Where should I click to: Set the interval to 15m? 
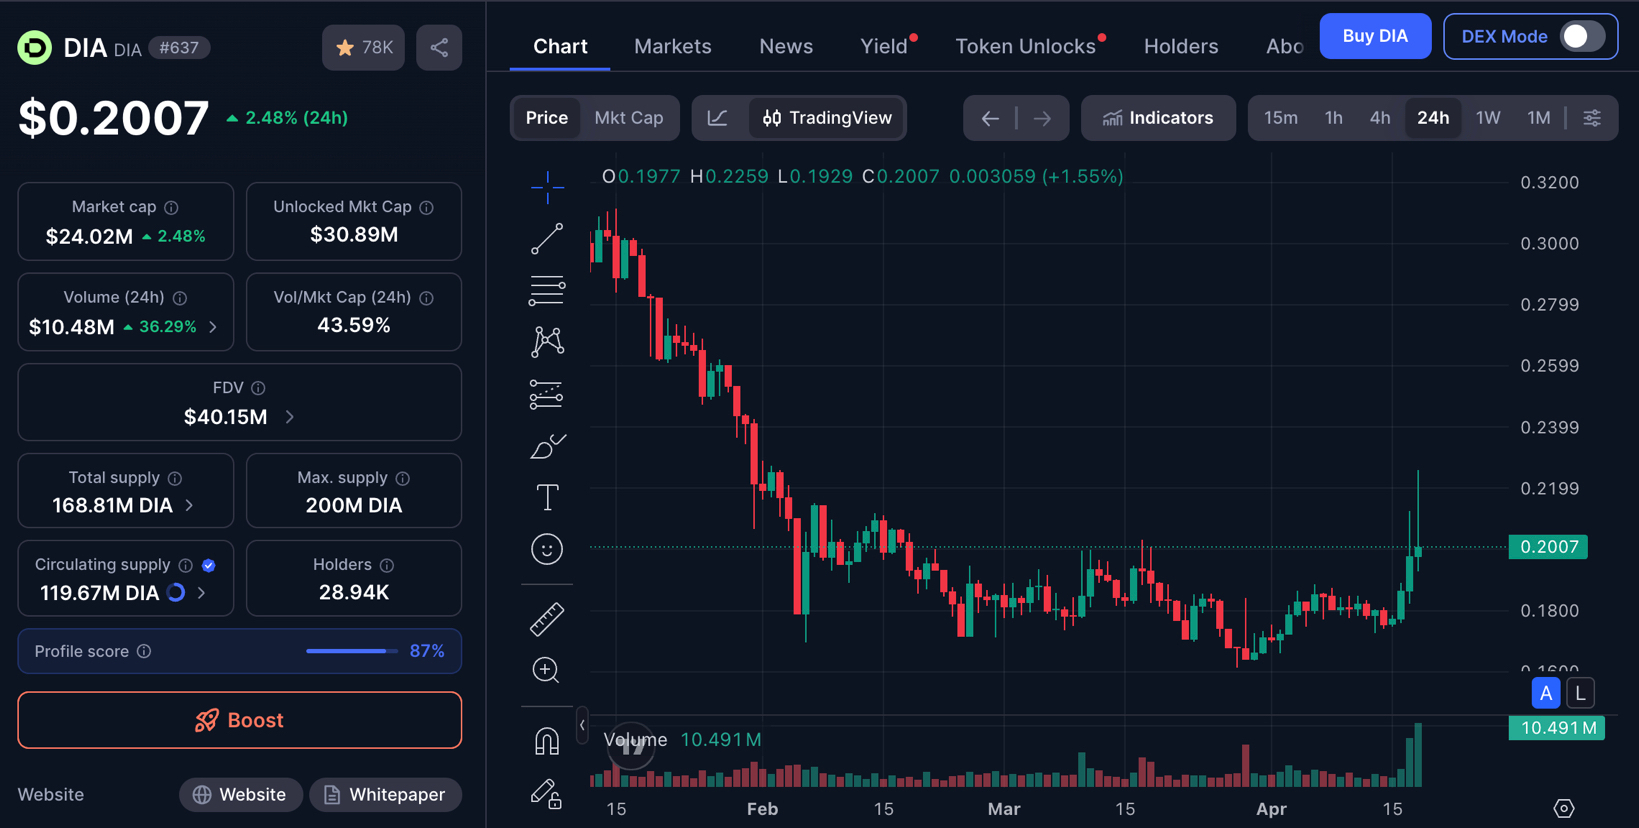coord(1281,118)
